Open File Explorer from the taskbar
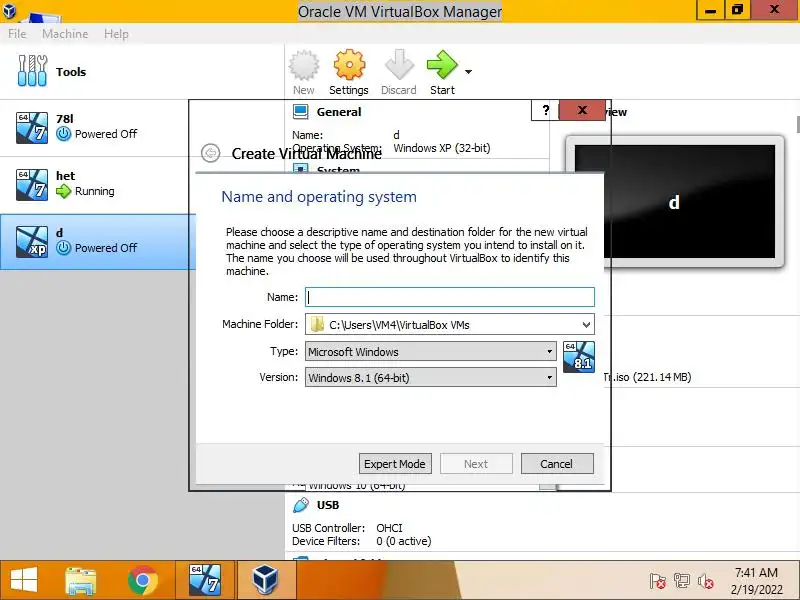This screenshot has height=600, width=800. click(80, 581)
